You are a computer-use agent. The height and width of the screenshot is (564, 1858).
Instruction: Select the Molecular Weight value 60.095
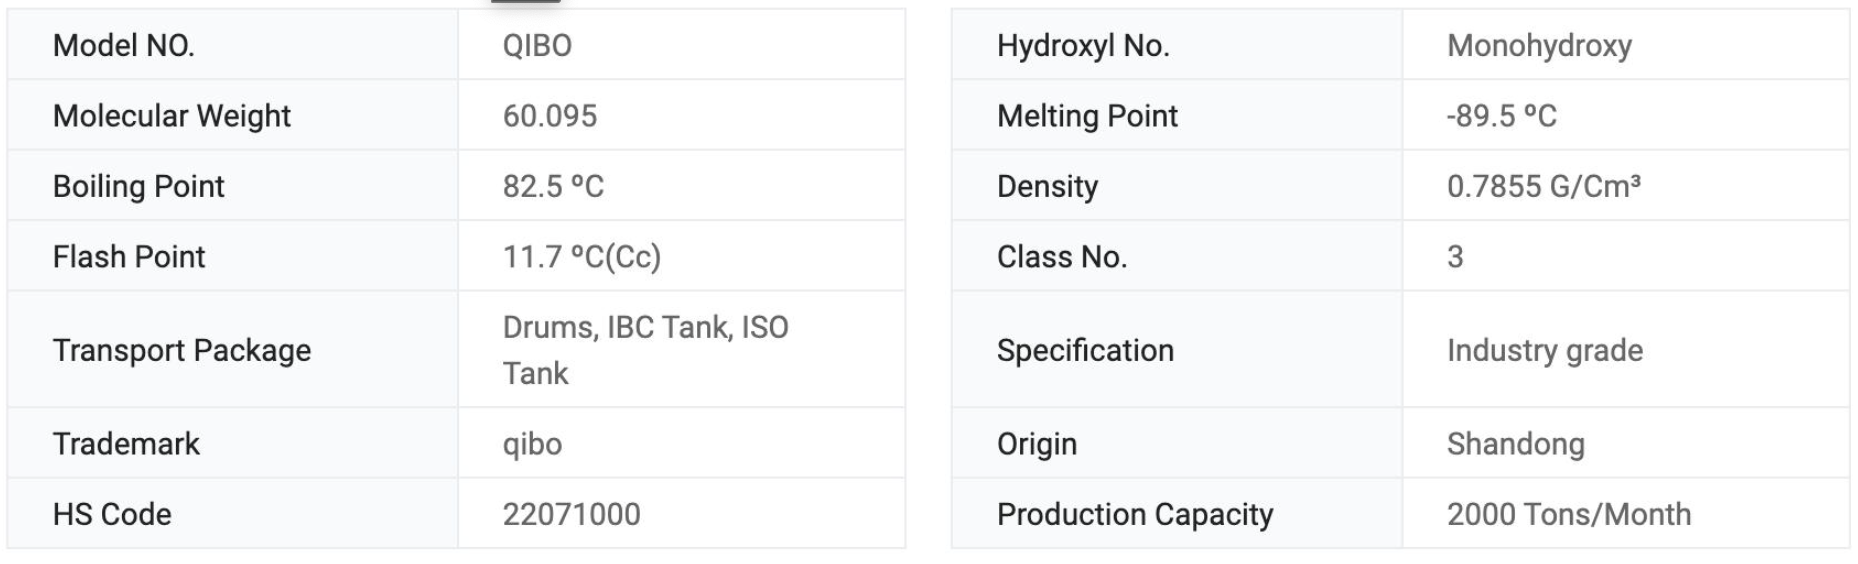coord(549,116)
